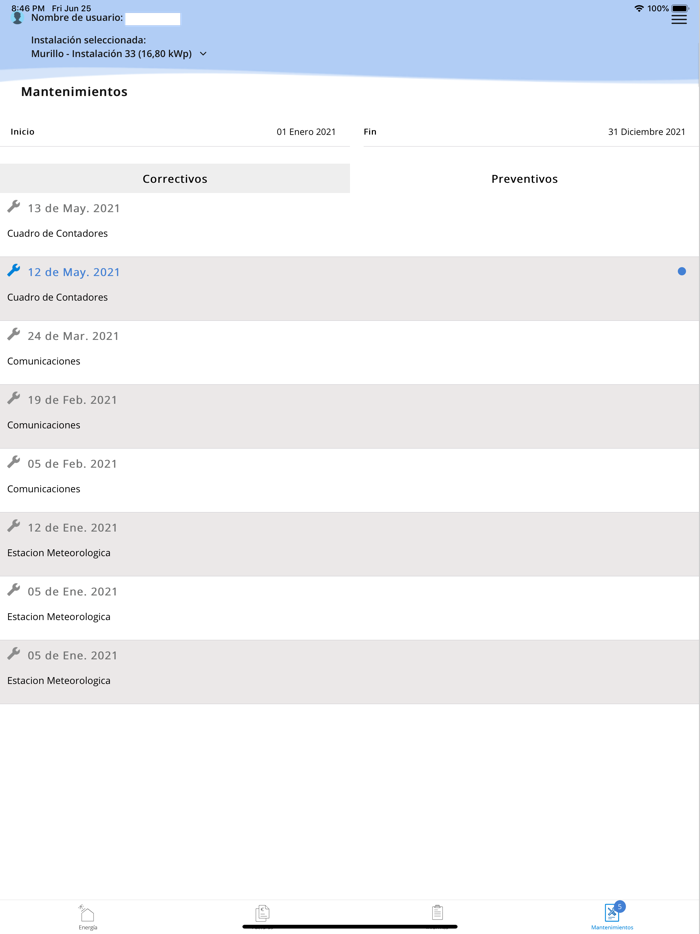
Task: Tap the blue unread dot on 12 de May row
Action: coord(682,272)
